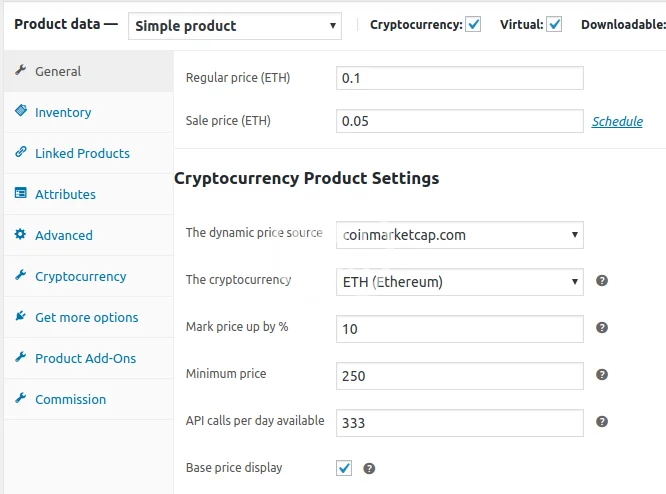
Task: Click the wrench icon beside General
Action: 20,71
